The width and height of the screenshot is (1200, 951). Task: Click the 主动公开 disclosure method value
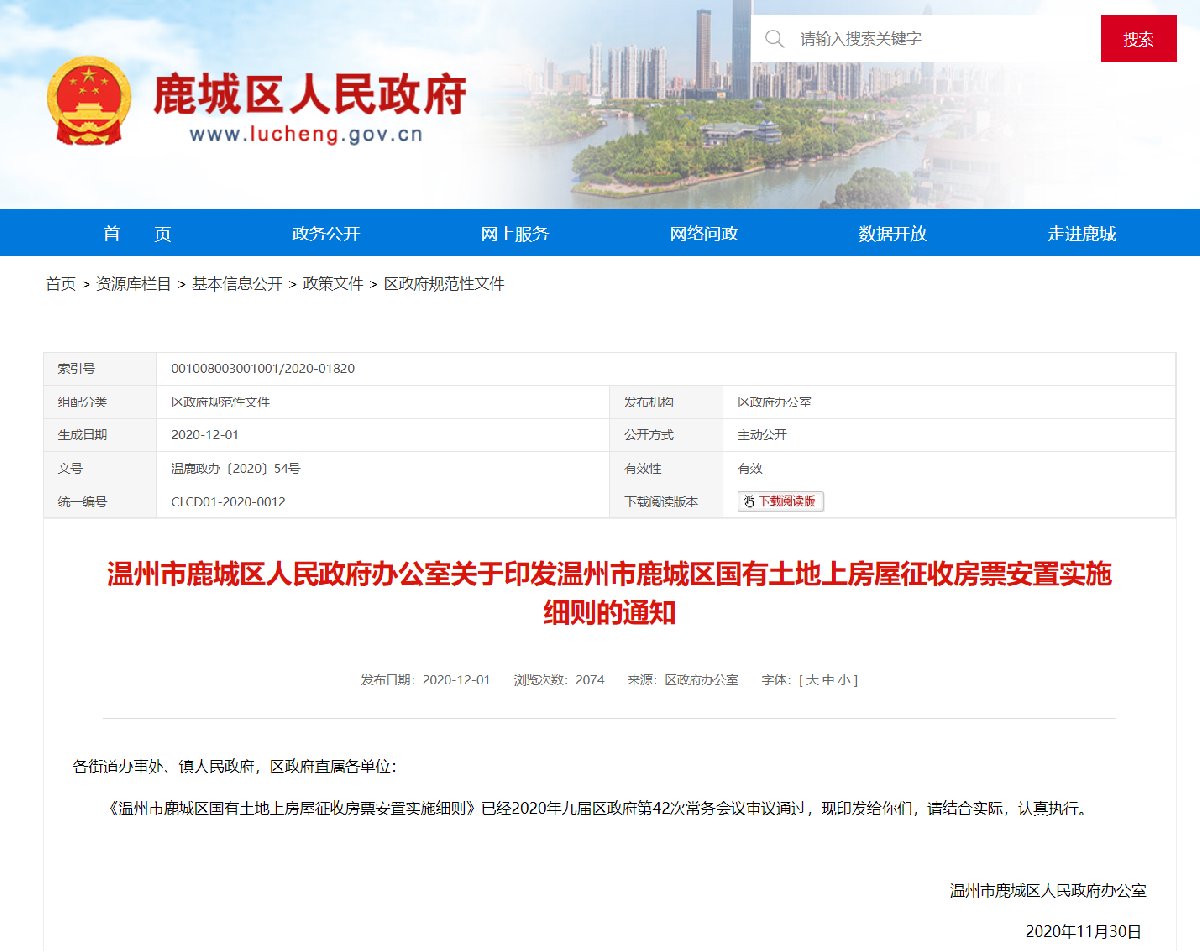762,435
